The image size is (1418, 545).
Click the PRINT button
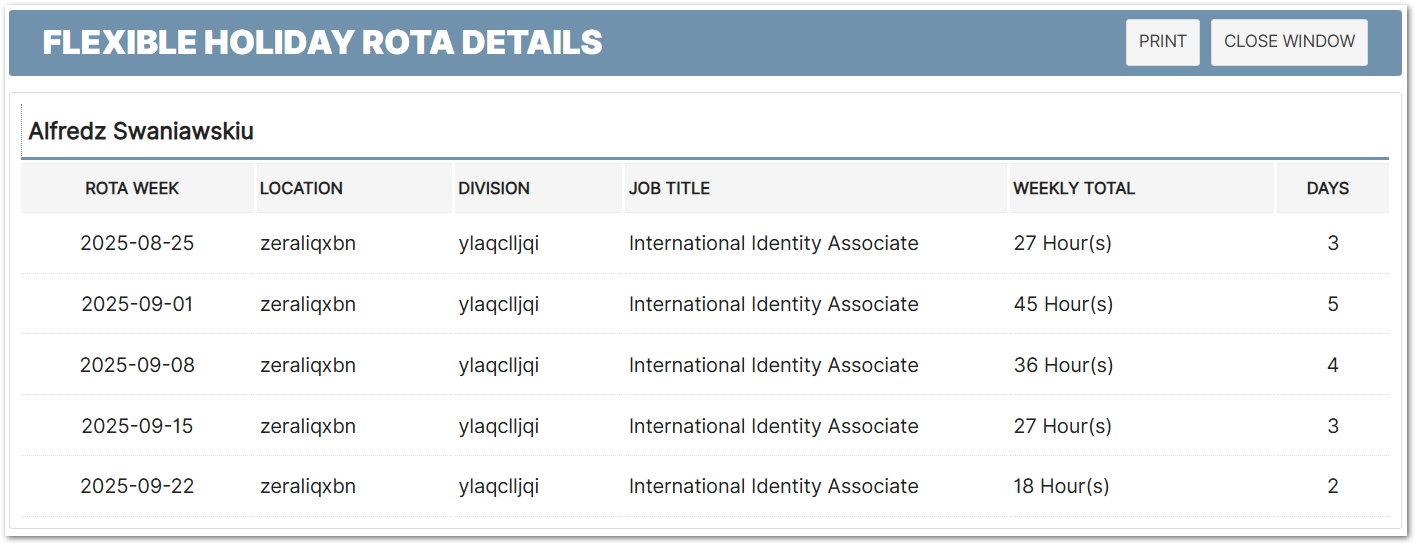coord(1162,42)
